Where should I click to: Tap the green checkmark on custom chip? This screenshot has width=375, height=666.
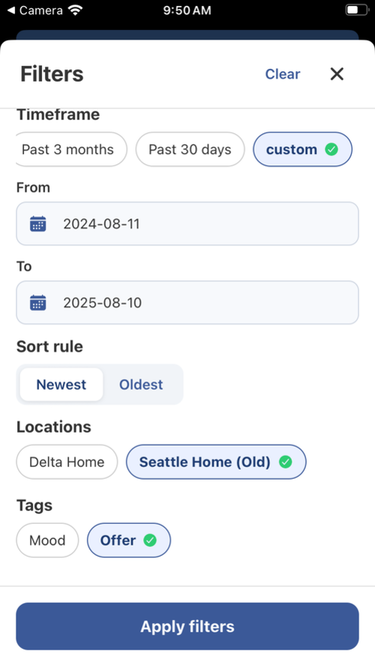[x=332, y=149]
